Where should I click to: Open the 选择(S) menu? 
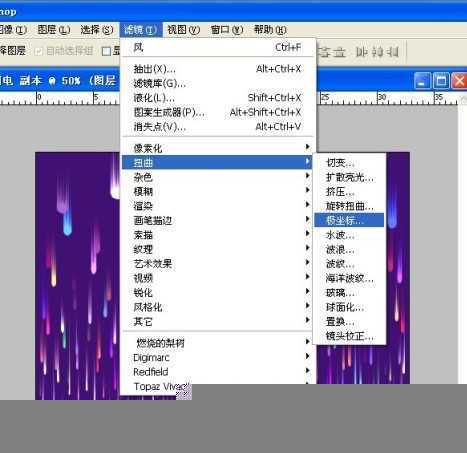[x=97, y=30]
